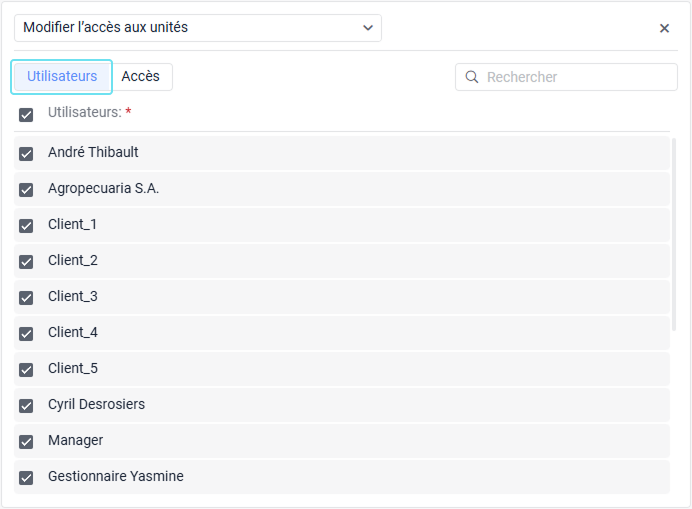The image size is (692, 509).
Task: Deselect the Client_1 checkbox
Action: [x=26, y=226]
